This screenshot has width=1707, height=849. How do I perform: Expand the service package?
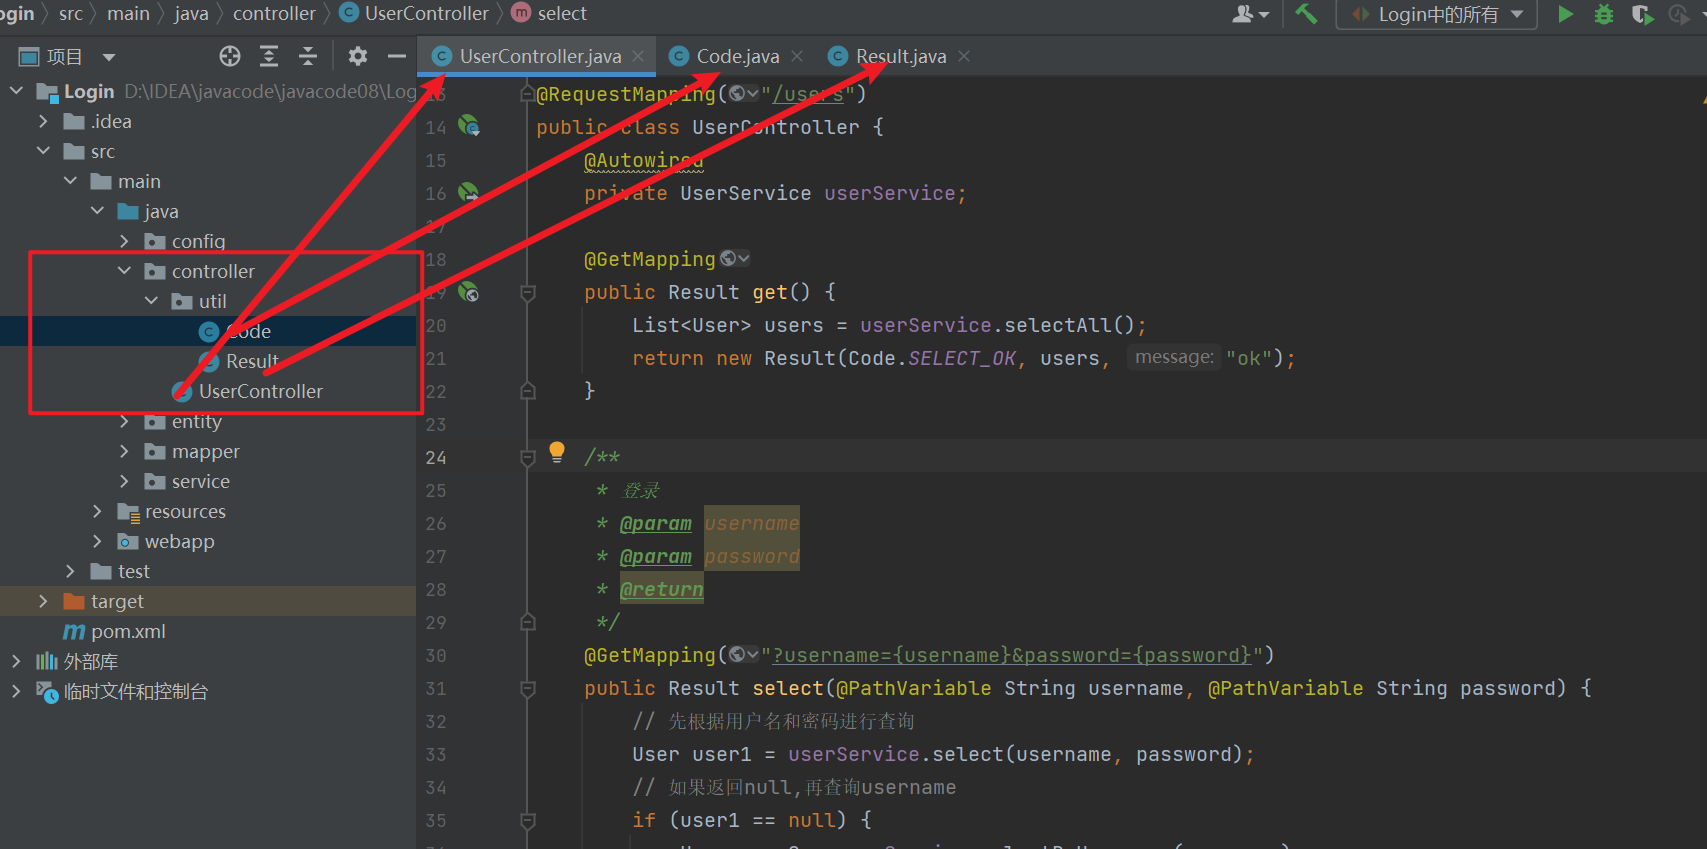[x=124, y=481]
